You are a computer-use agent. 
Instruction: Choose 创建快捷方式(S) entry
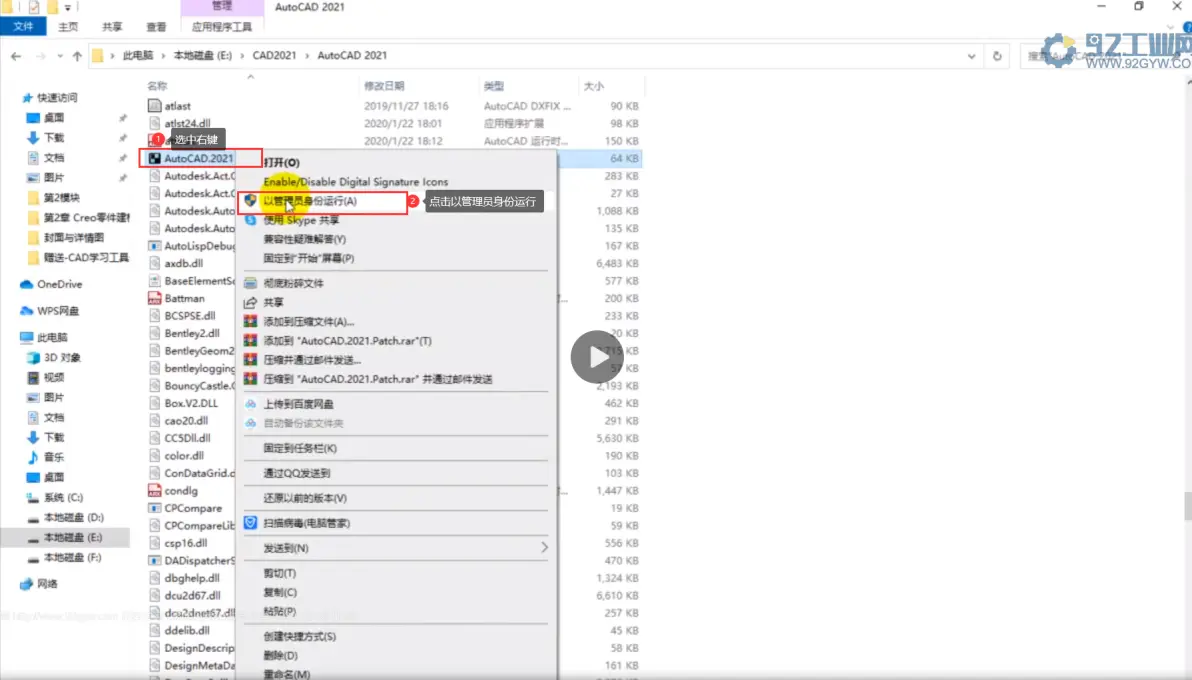point(300,636)
